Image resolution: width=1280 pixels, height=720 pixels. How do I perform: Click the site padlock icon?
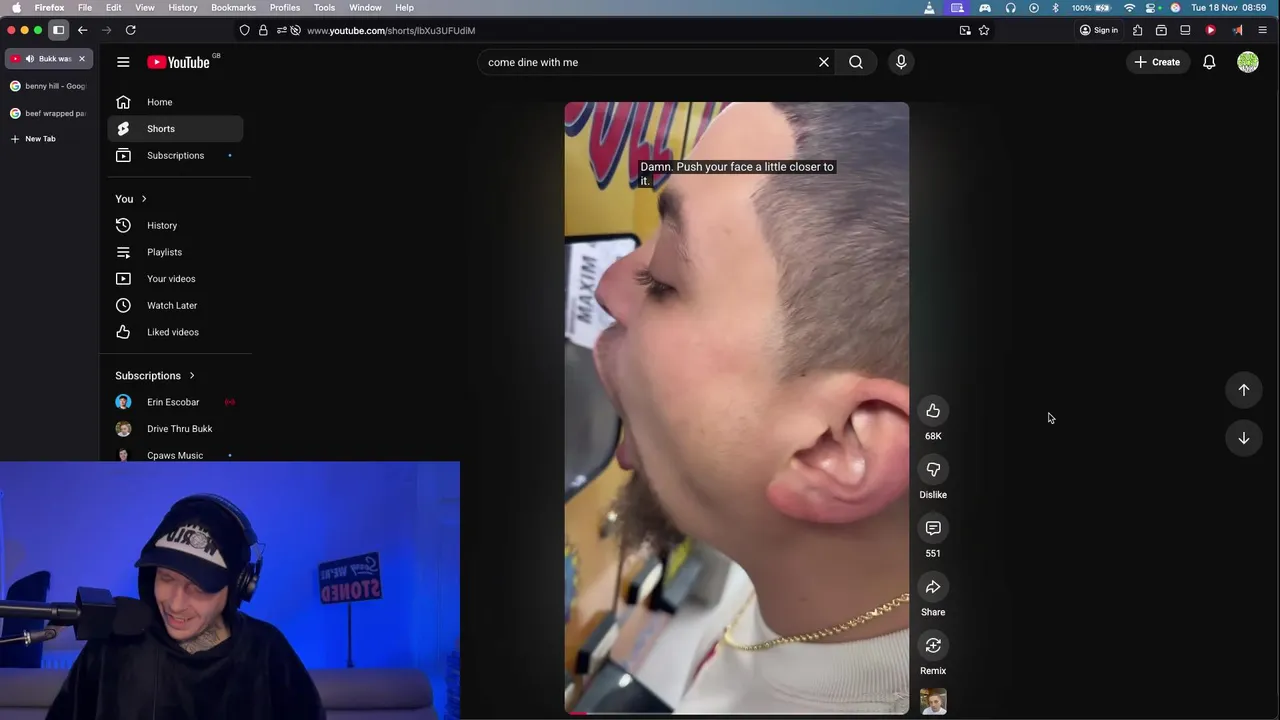point(263,30)
